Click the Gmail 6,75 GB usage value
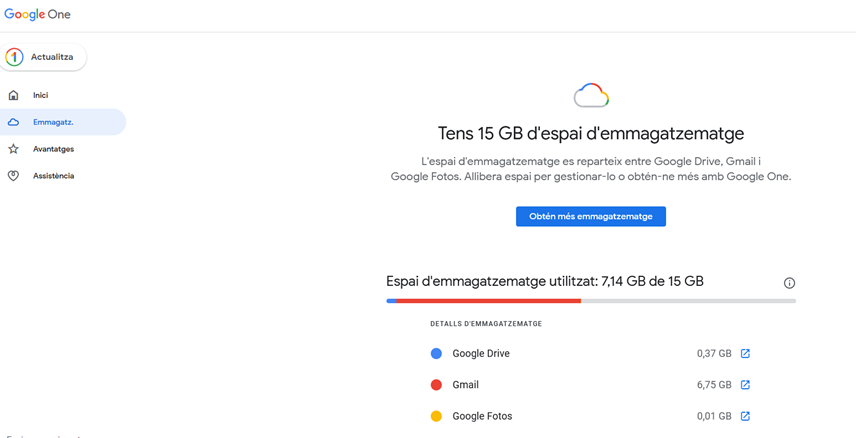This screenshot has height=438, width=856. [713, 385]
